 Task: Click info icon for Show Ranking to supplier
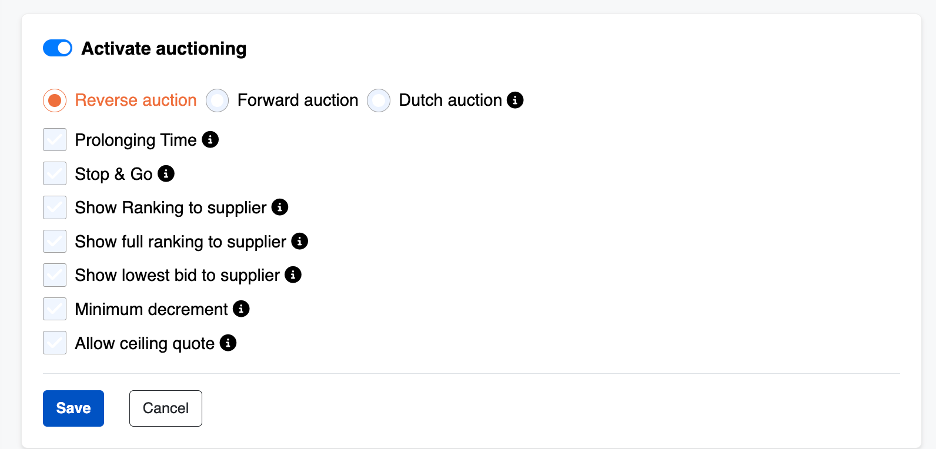280,208
